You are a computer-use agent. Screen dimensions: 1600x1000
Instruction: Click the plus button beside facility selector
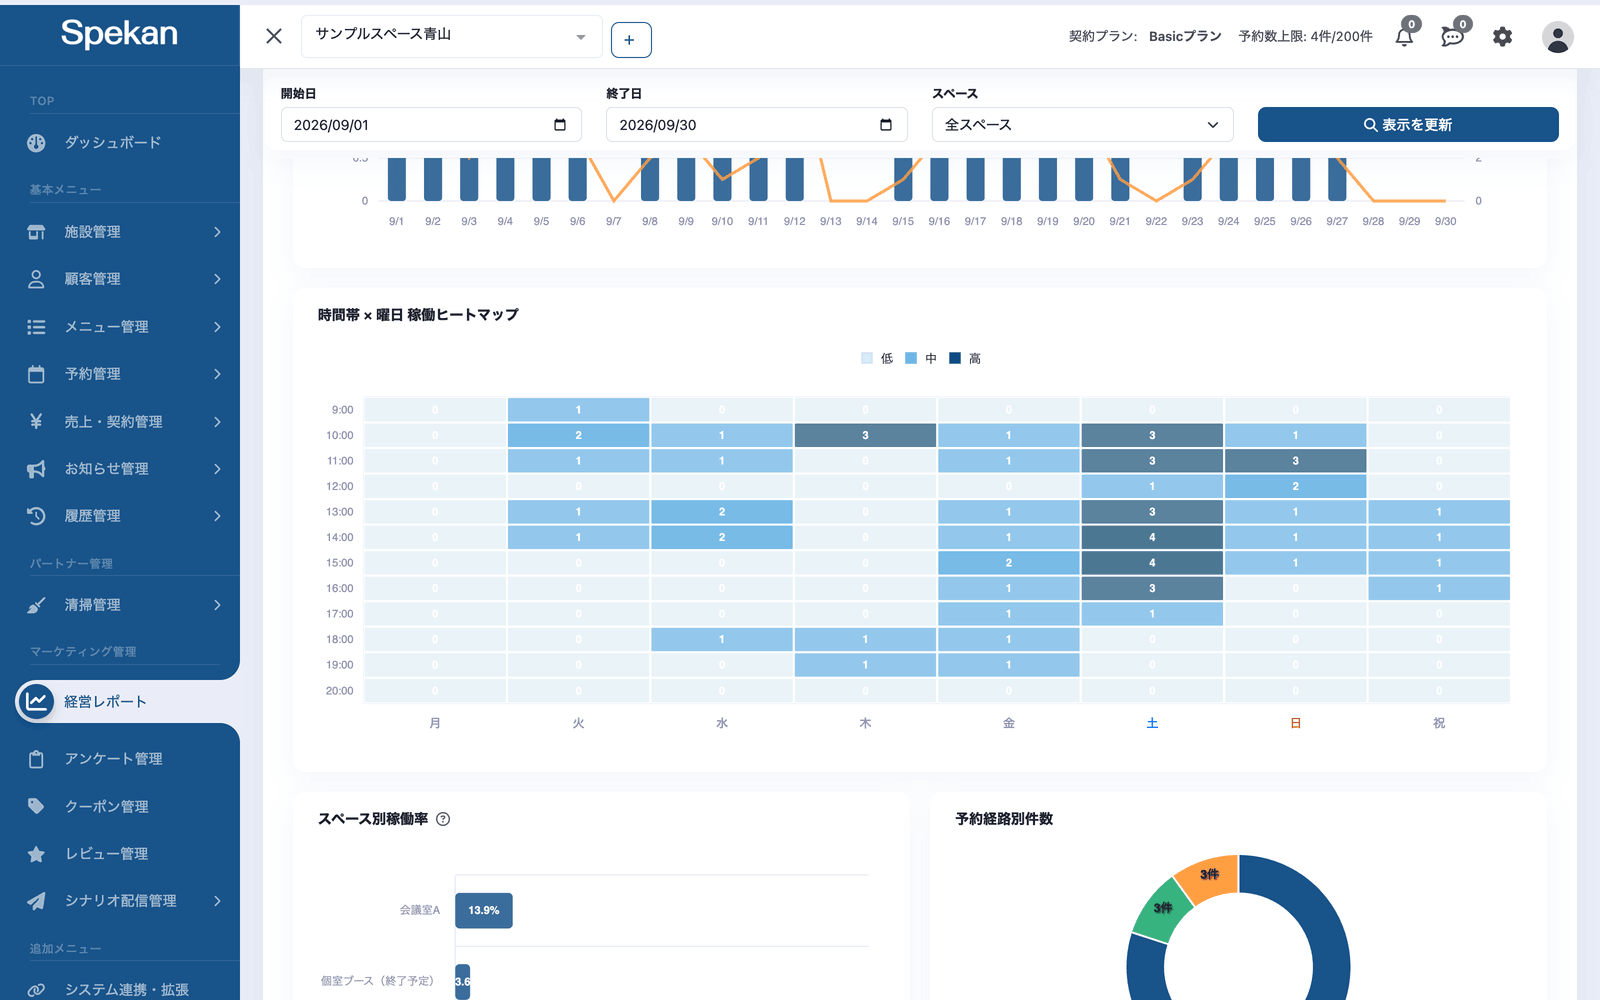tap(630, 40)
